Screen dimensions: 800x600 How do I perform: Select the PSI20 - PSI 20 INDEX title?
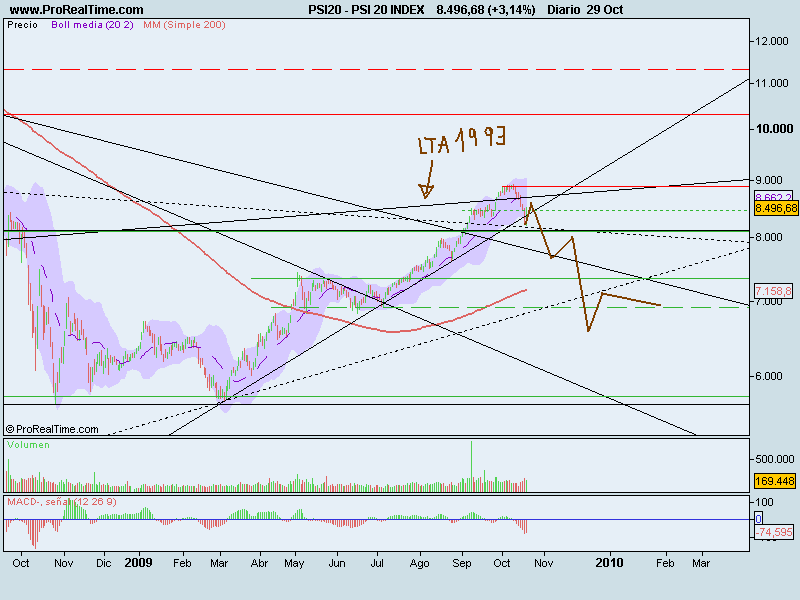pos(366,10)
